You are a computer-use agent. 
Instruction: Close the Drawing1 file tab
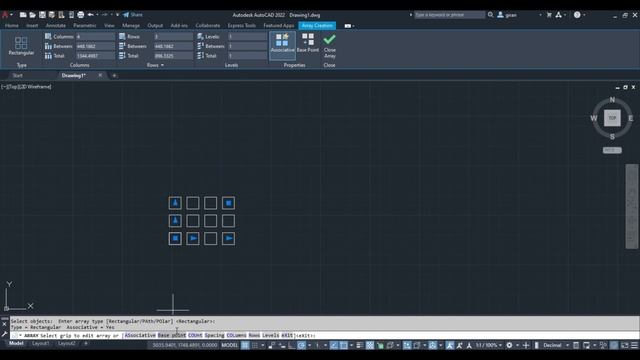pos(100,75)
